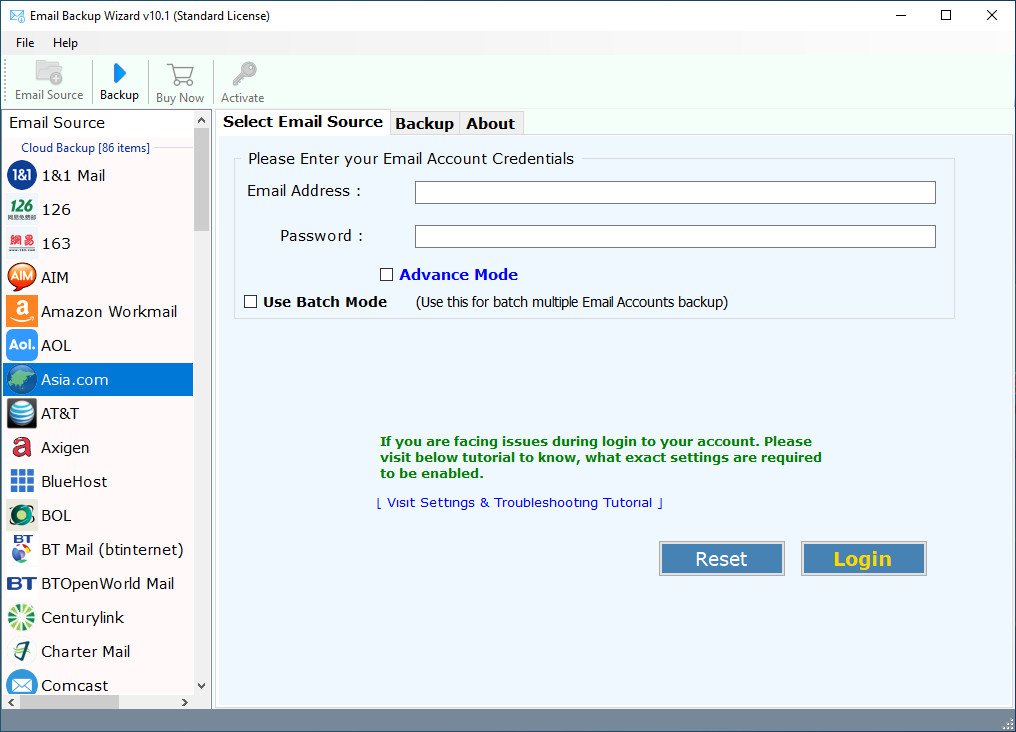The height and width of the screenshot is (732, 1016).
Task: Open the Settings & Troubleshooting Tutorial link
Action: point(519,503)
